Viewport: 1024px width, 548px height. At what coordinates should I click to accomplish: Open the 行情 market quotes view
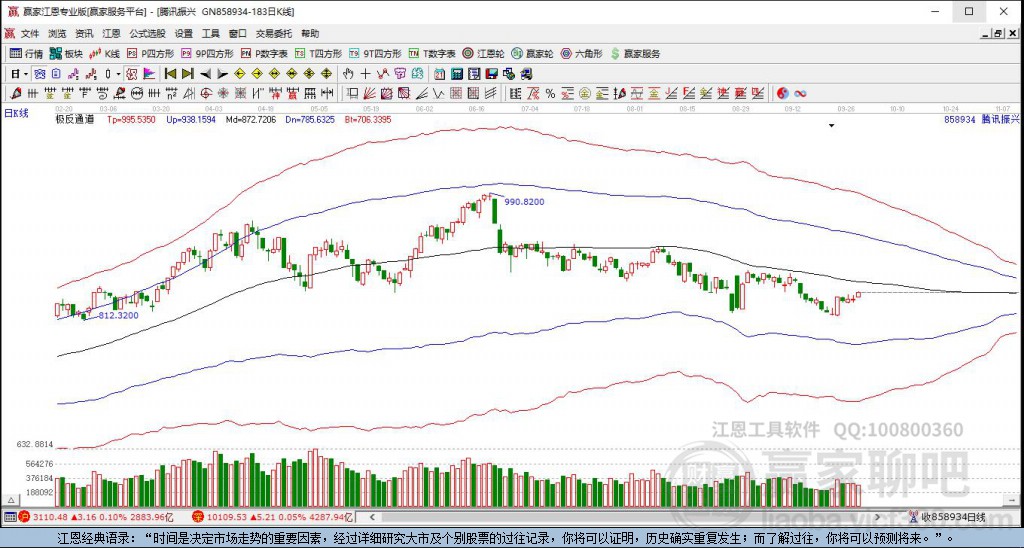[x=26, y=54]
